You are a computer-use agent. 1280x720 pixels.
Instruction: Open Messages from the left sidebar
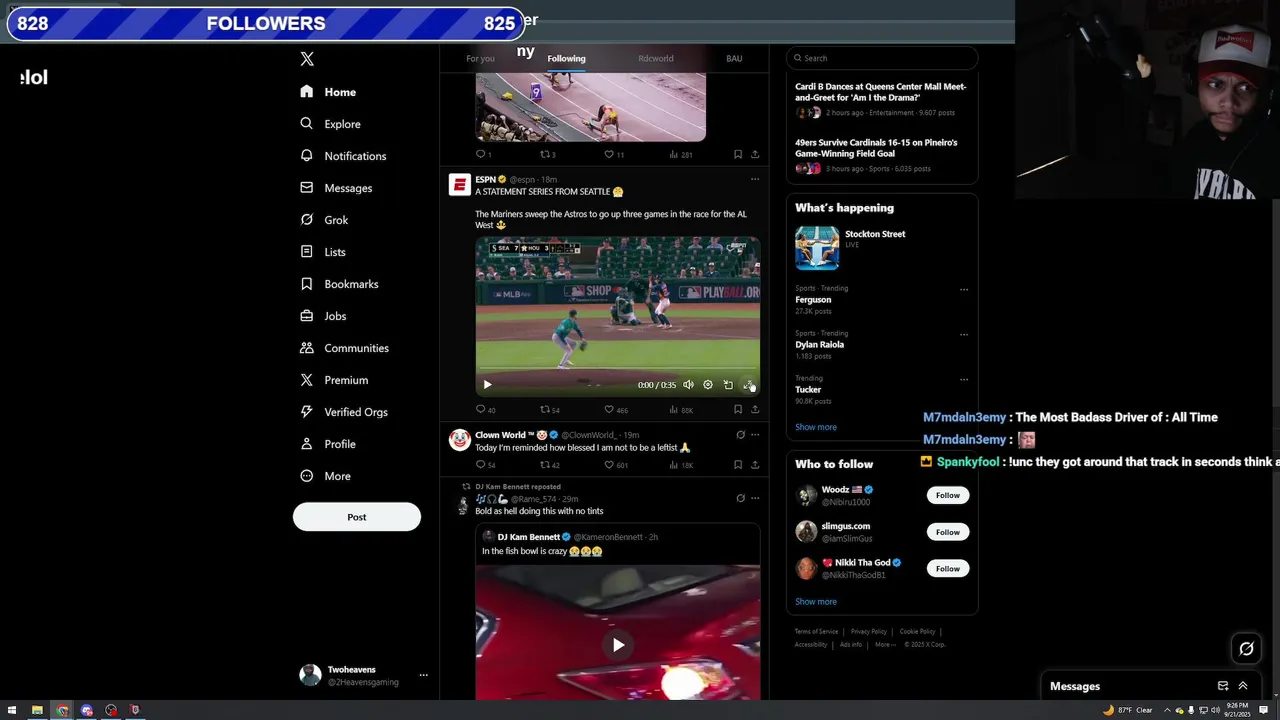(x=336, y=188)
